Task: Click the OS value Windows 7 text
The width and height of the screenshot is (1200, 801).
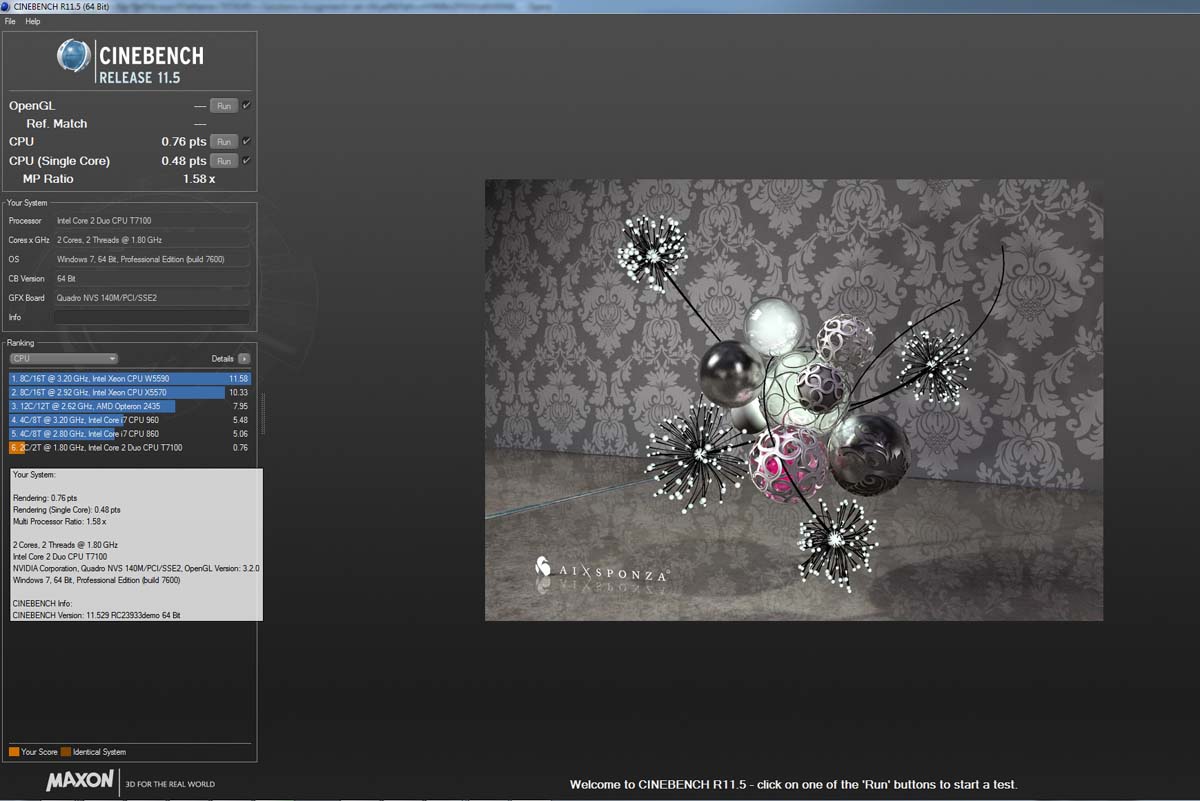Action: pyautogui.click(x=140, y=259)
